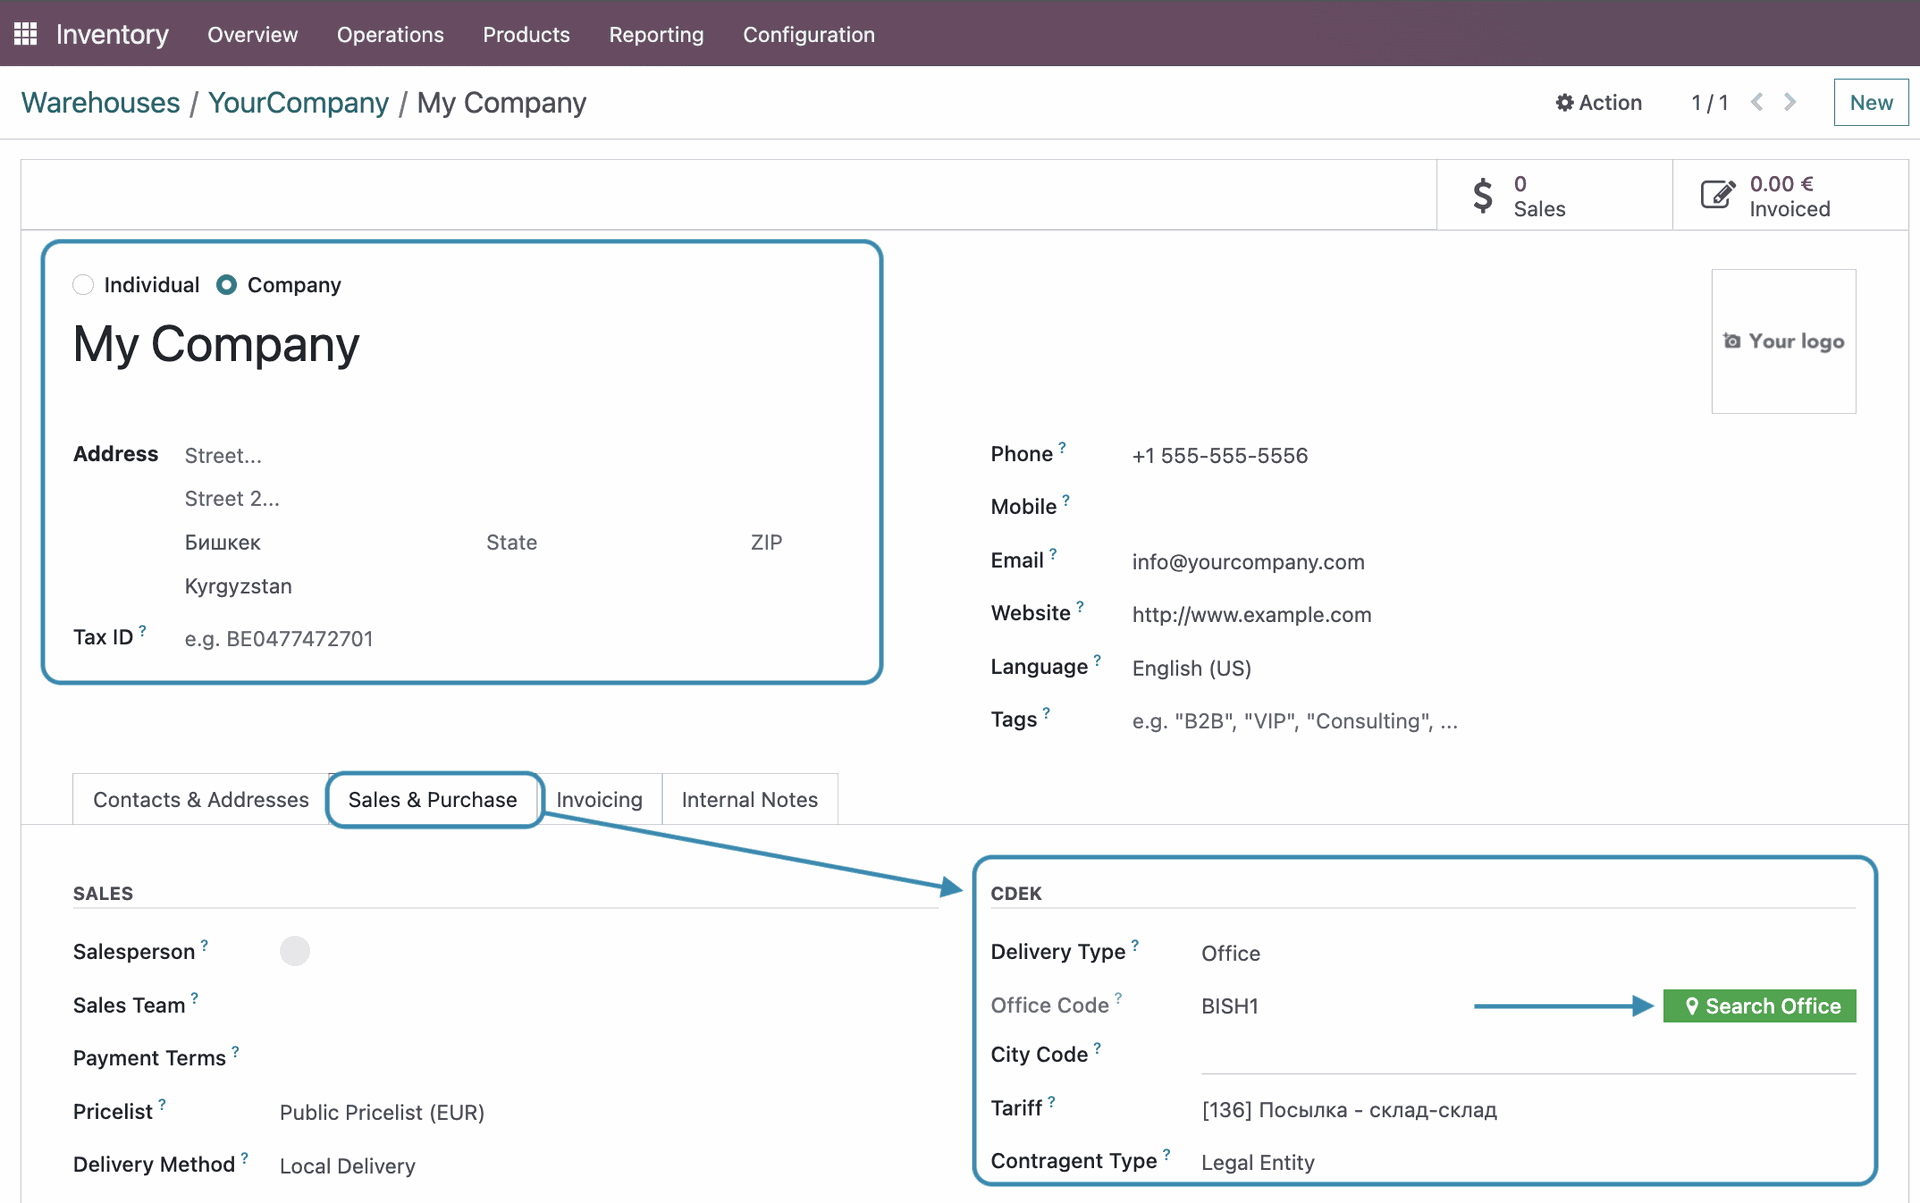Switch to the Invoicing tab
Screen dimensions: 1920x1203
point(599,800)
